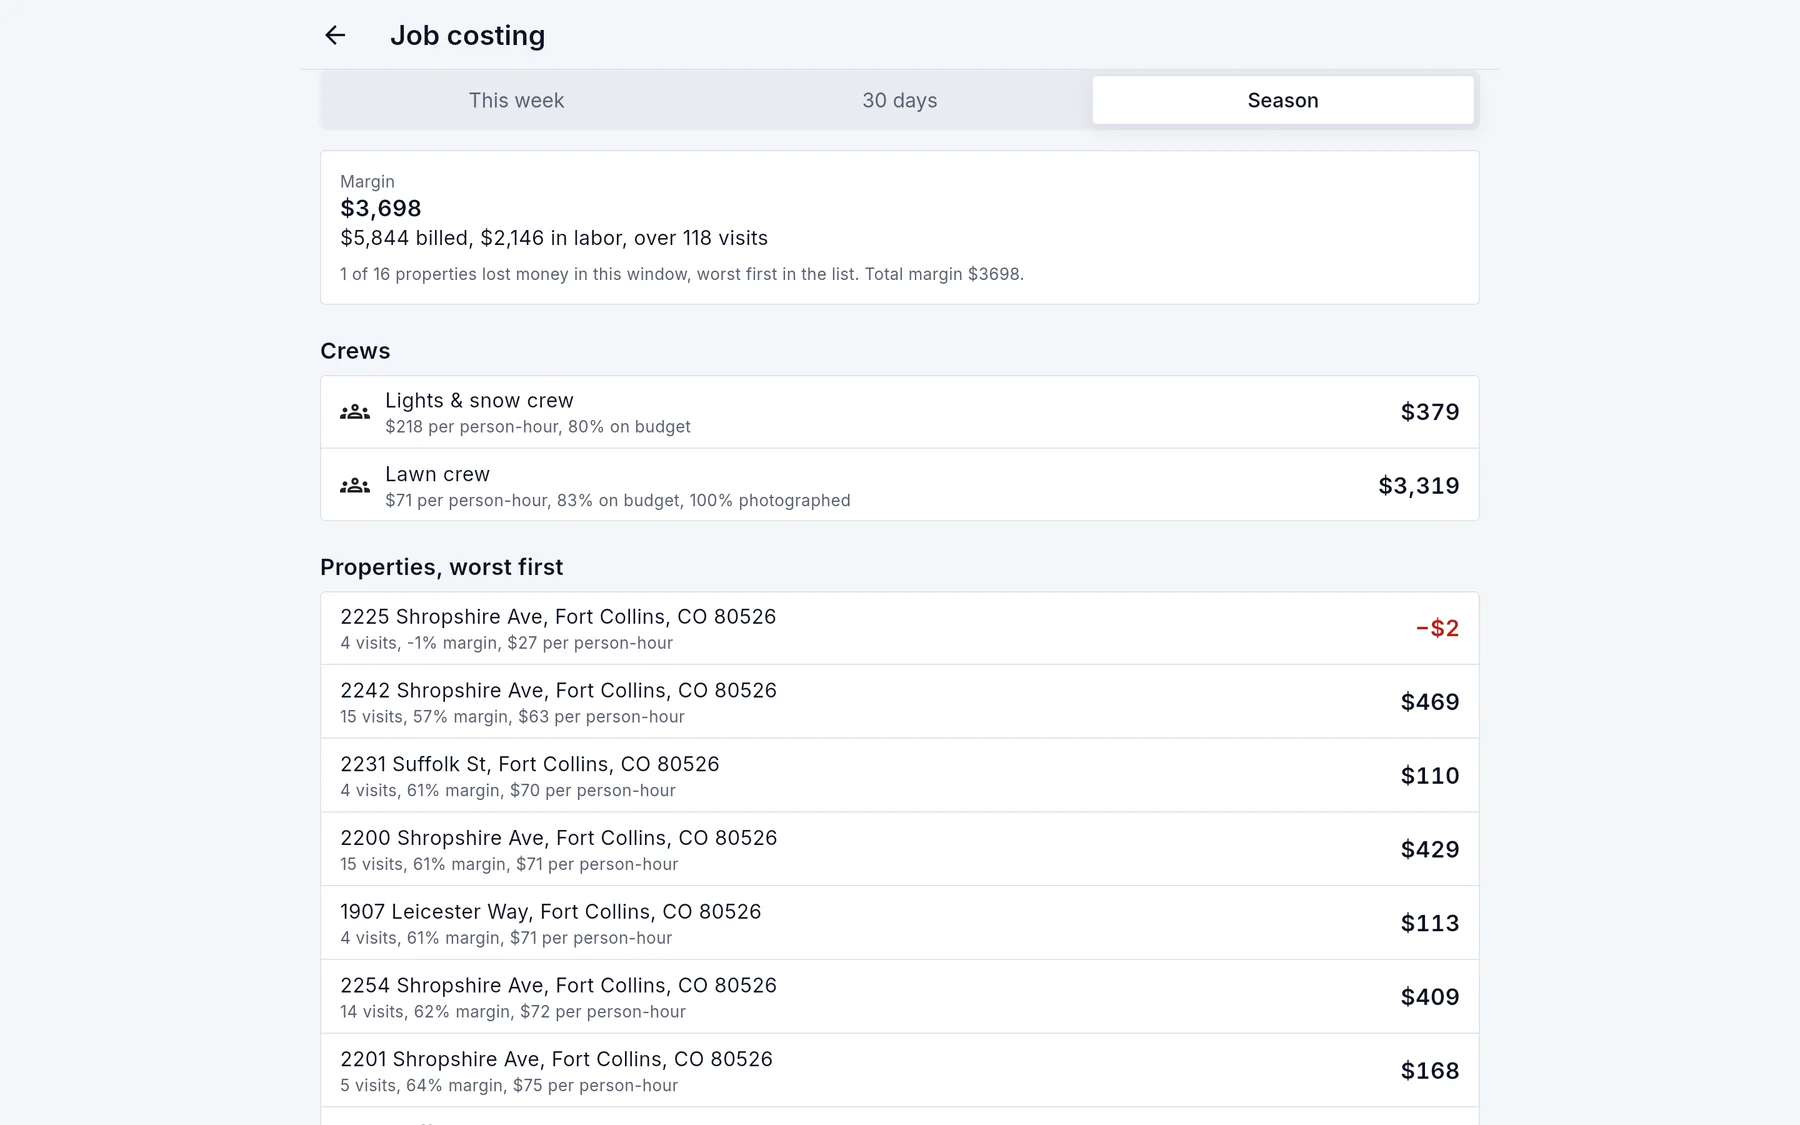Click '4 visits, -1% margin' details
This screenshot has width=1800, height=1125.
pyautogui.click(x=506, y=643)
